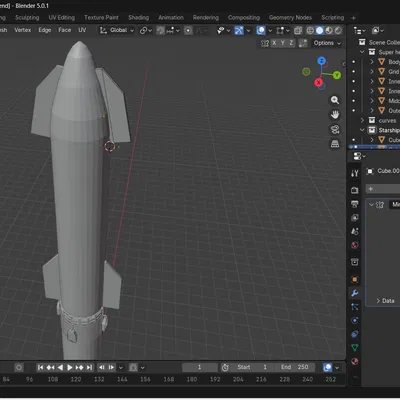The height and width of the screenshot is (400, 400).
Task: Click the X axis on navigation gizmo
Action: pyautogui.click(x=318, y=82)
